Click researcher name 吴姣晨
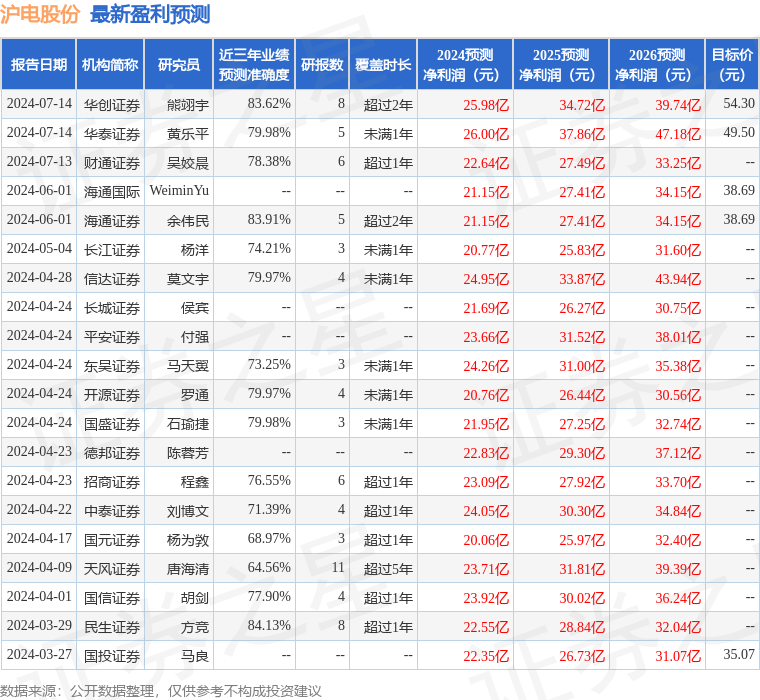The height and width of the screenshot is (700, 760). (188, 163)
